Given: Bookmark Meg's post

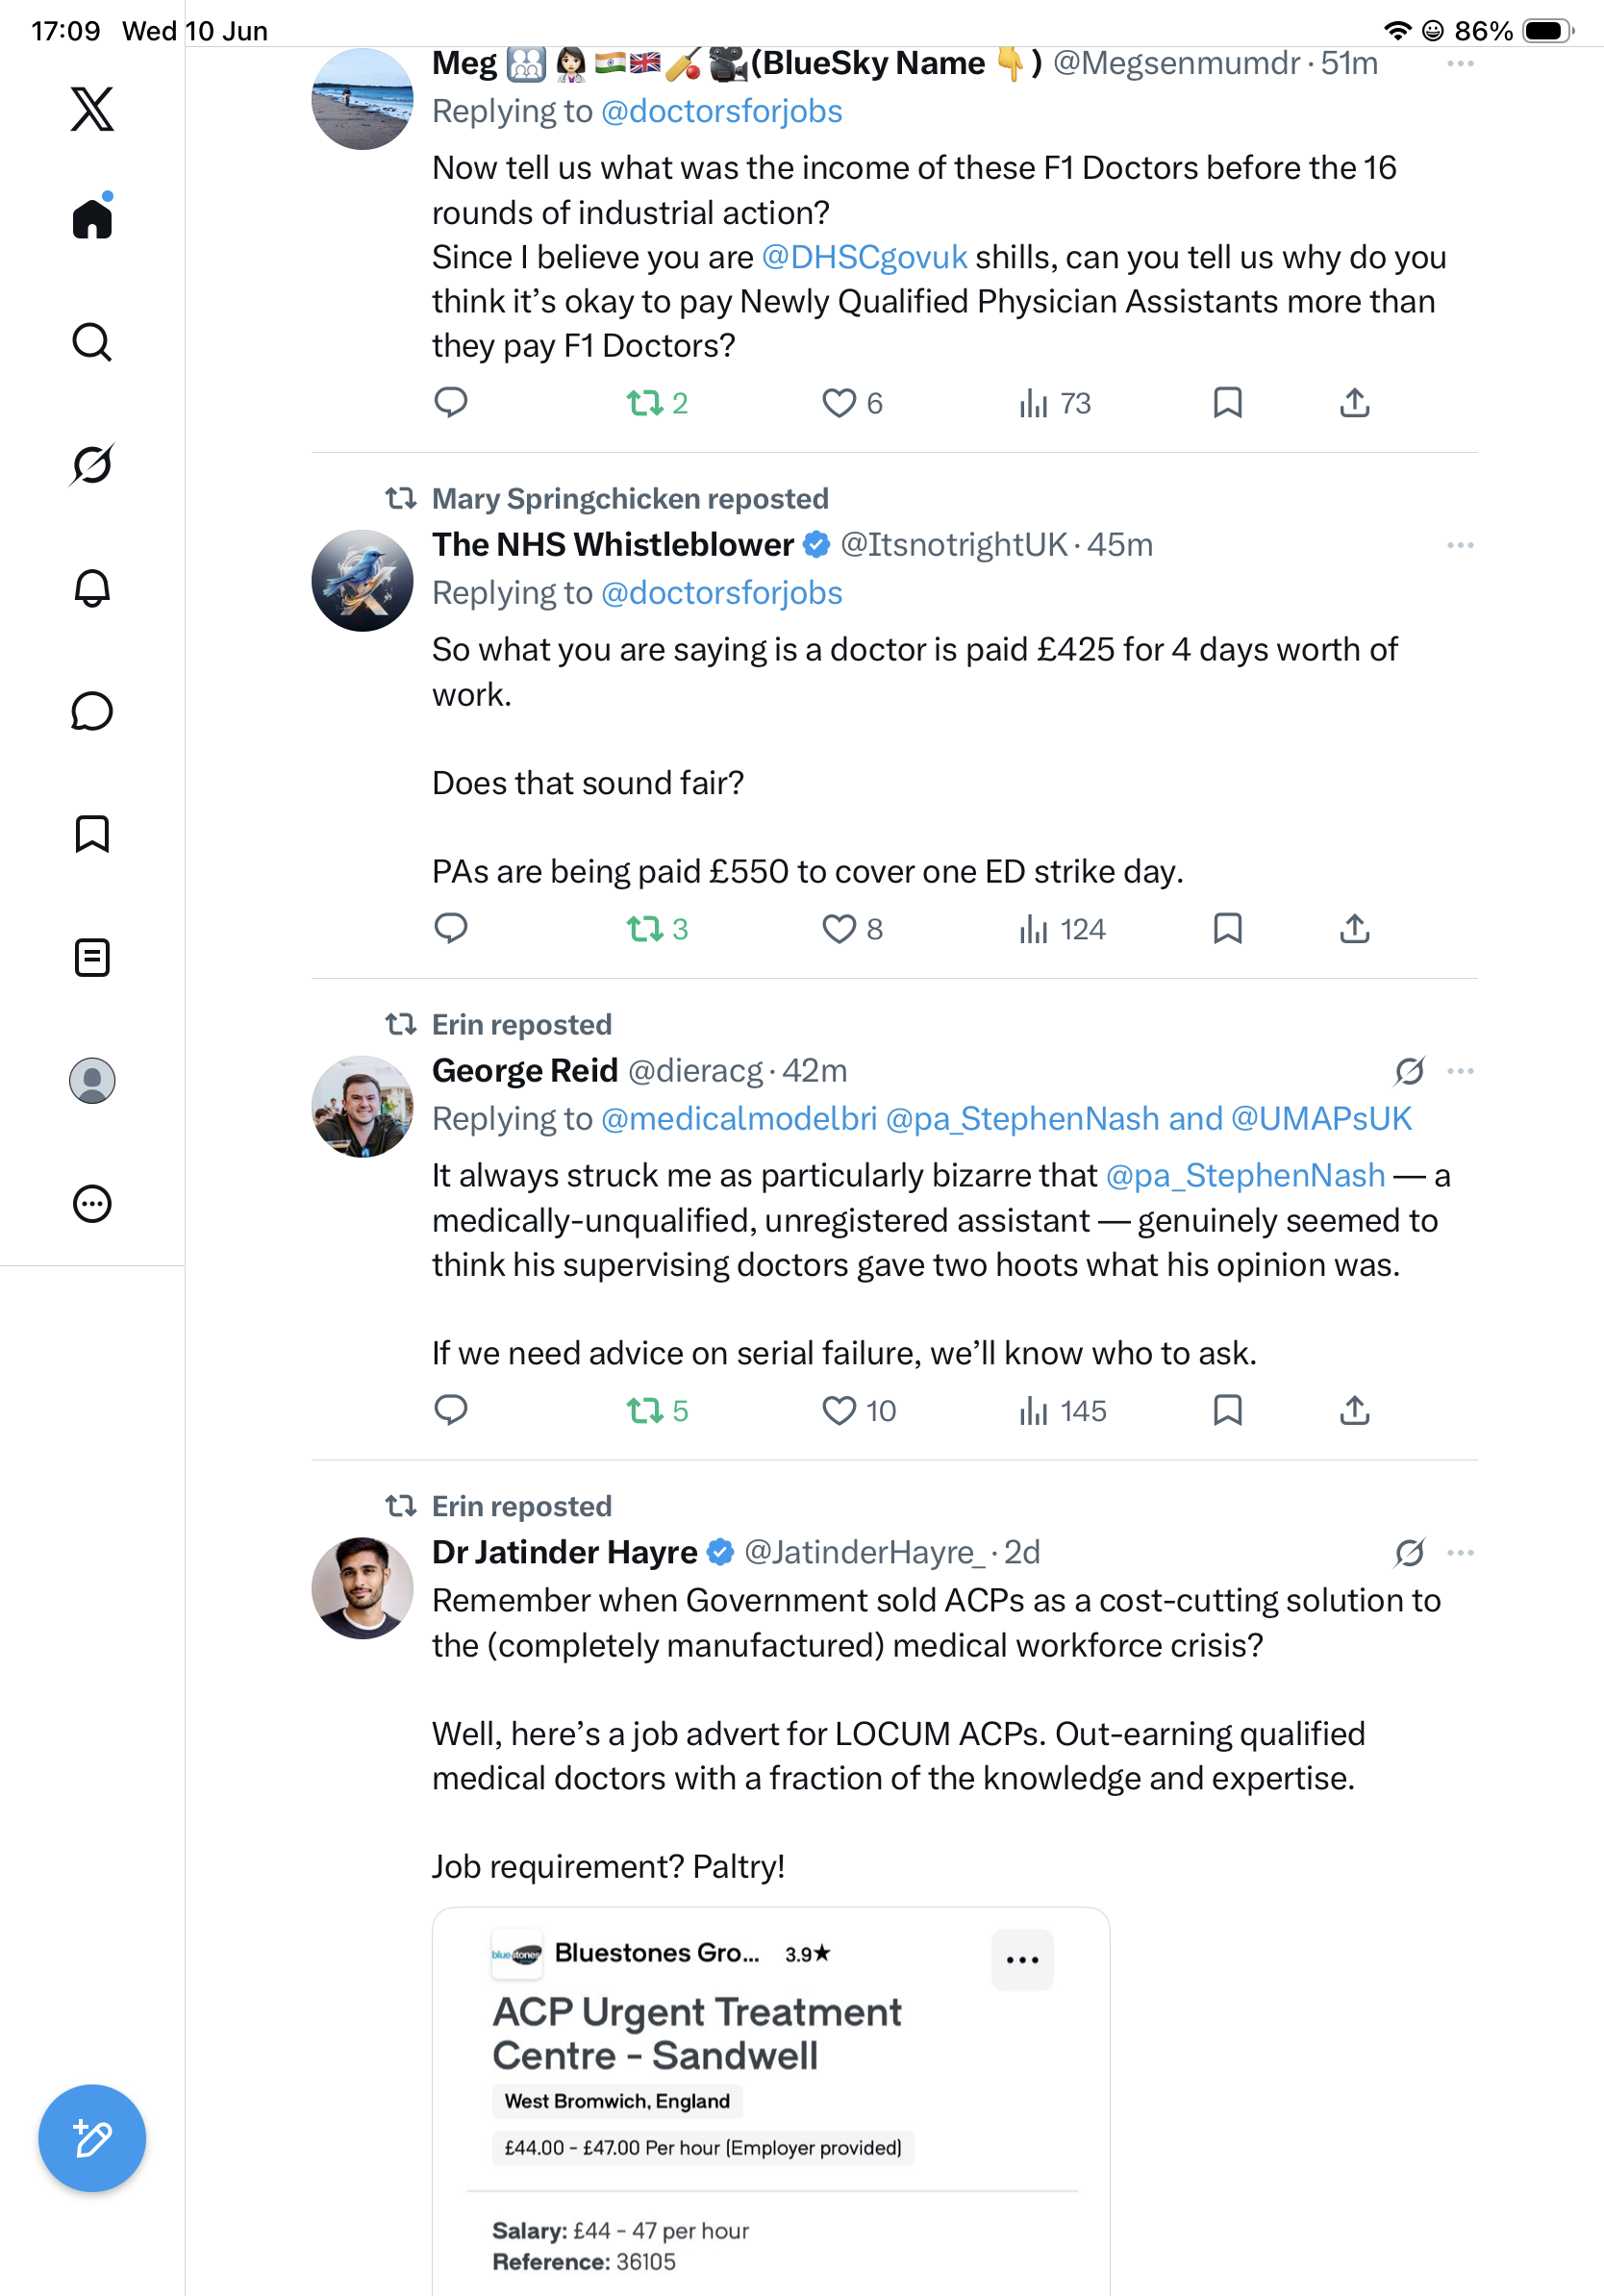Looking at the screenshot, I should pos(1227,403).
